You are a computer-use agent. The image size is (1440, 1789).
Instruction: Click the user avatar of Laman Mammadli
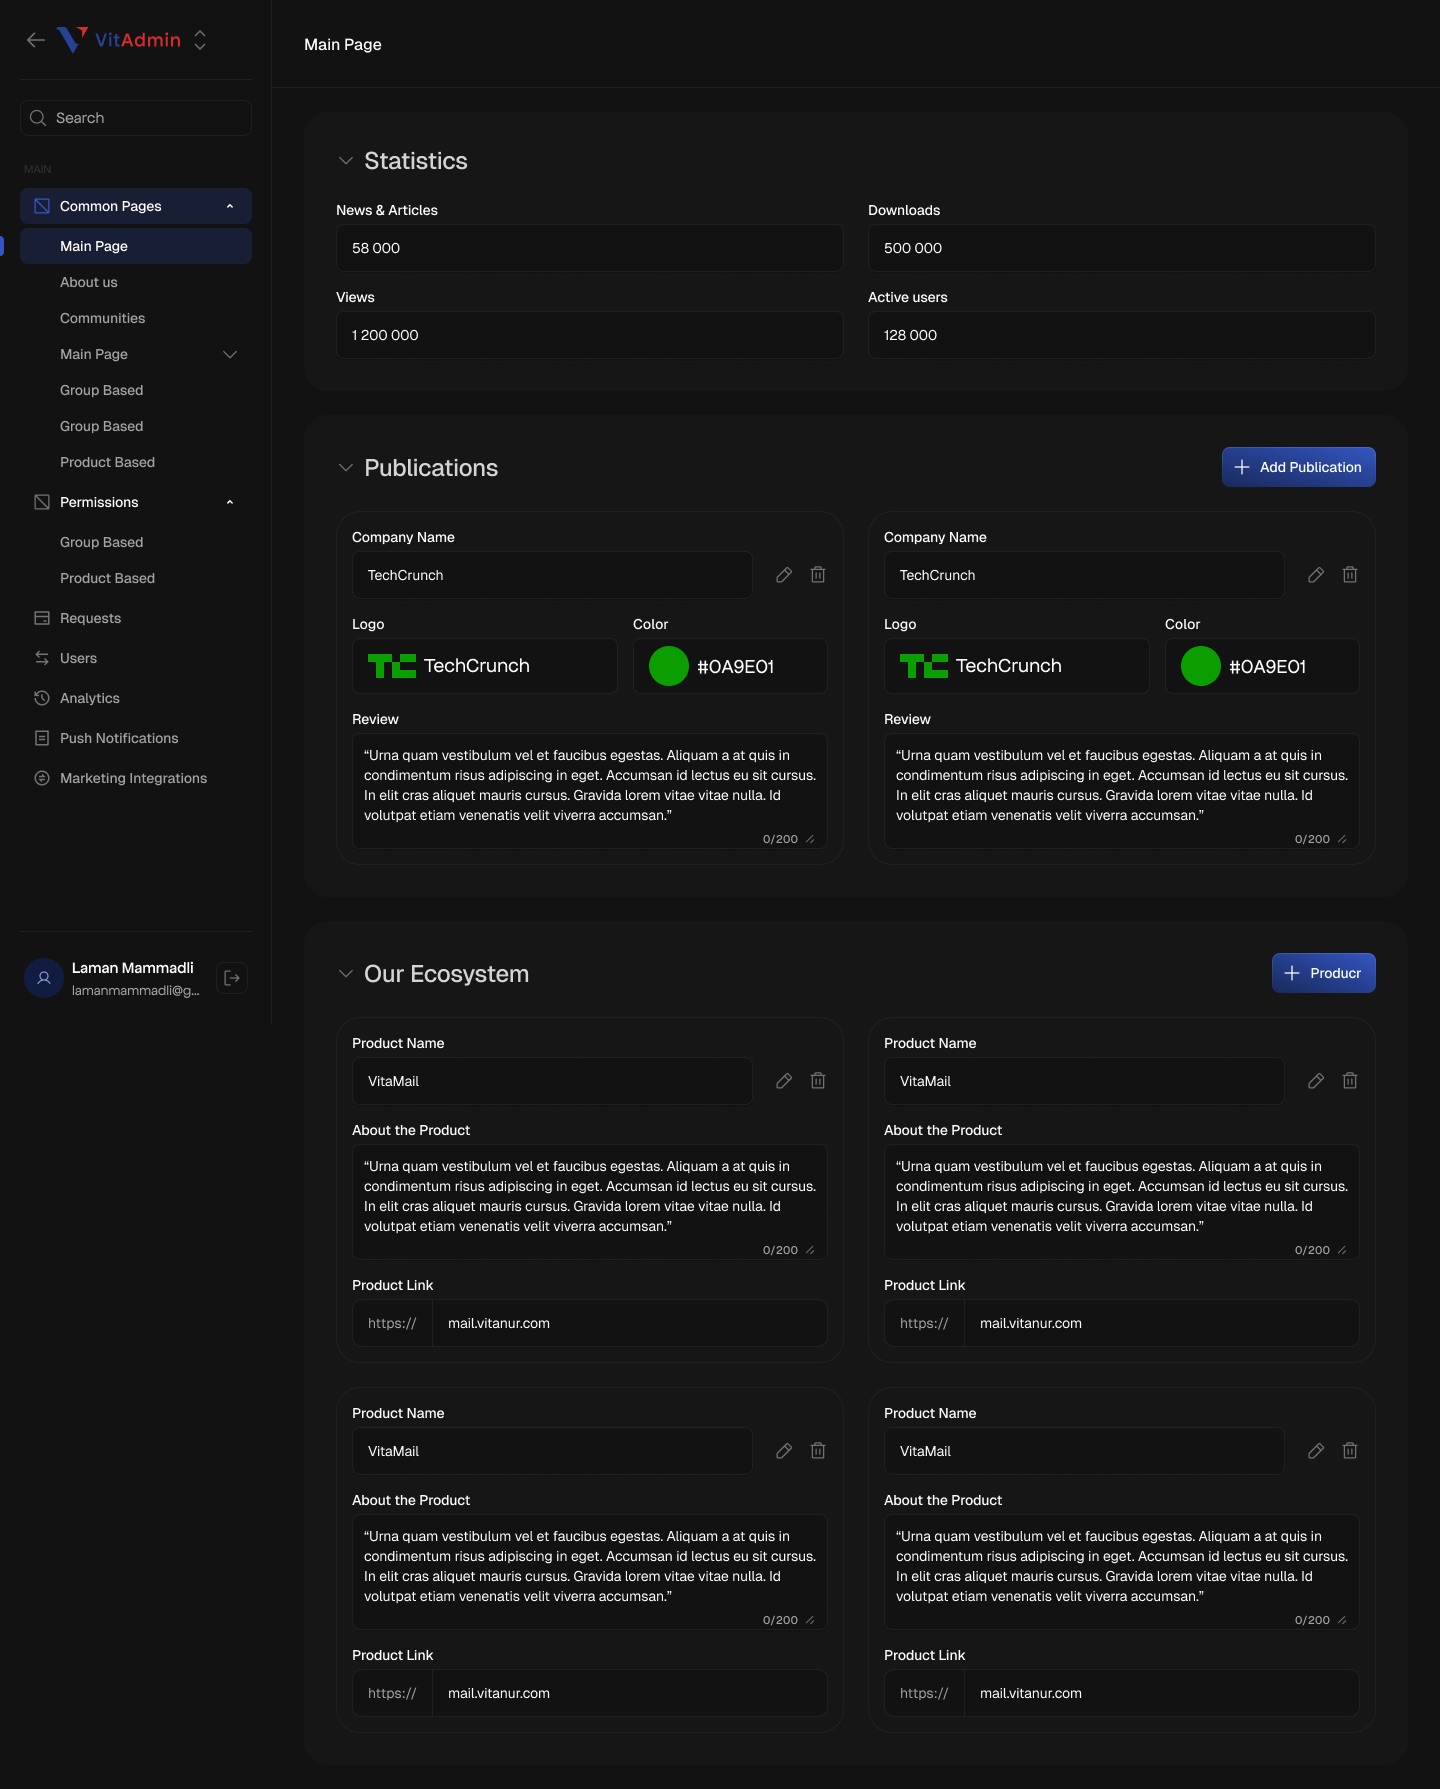(x=44, y=978)
